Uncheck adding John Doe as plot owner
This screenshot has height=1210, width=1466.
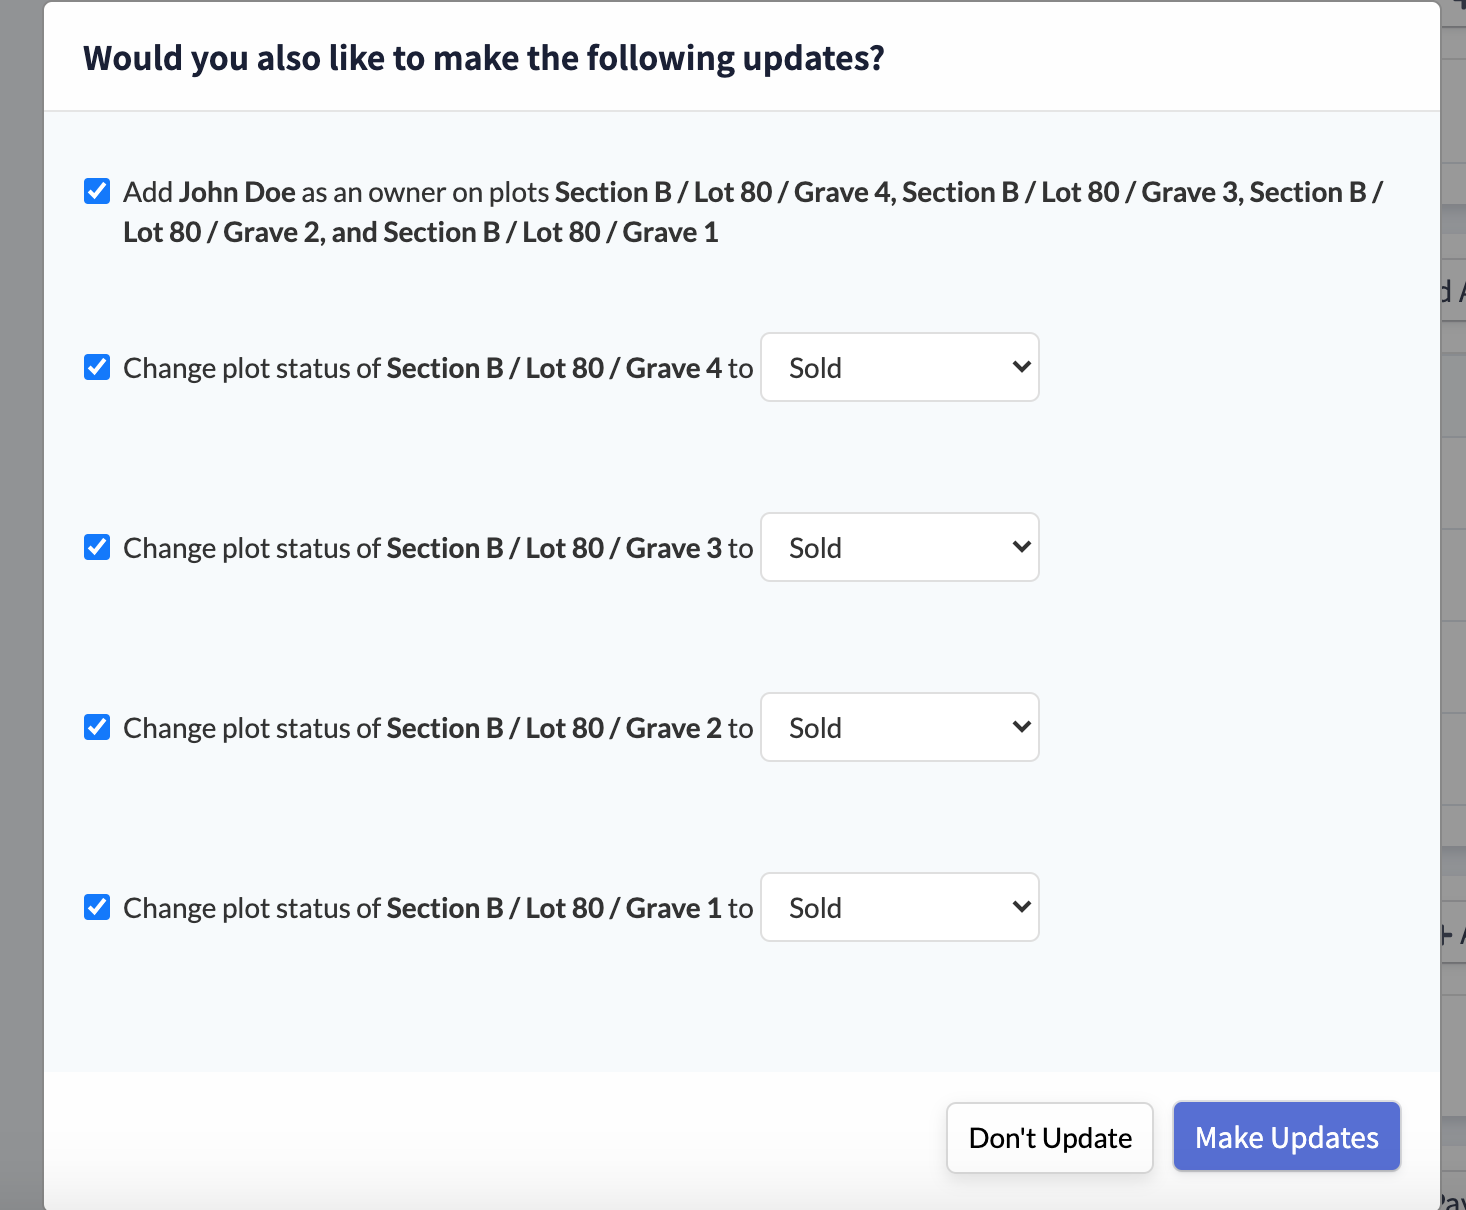pos(96,190)
